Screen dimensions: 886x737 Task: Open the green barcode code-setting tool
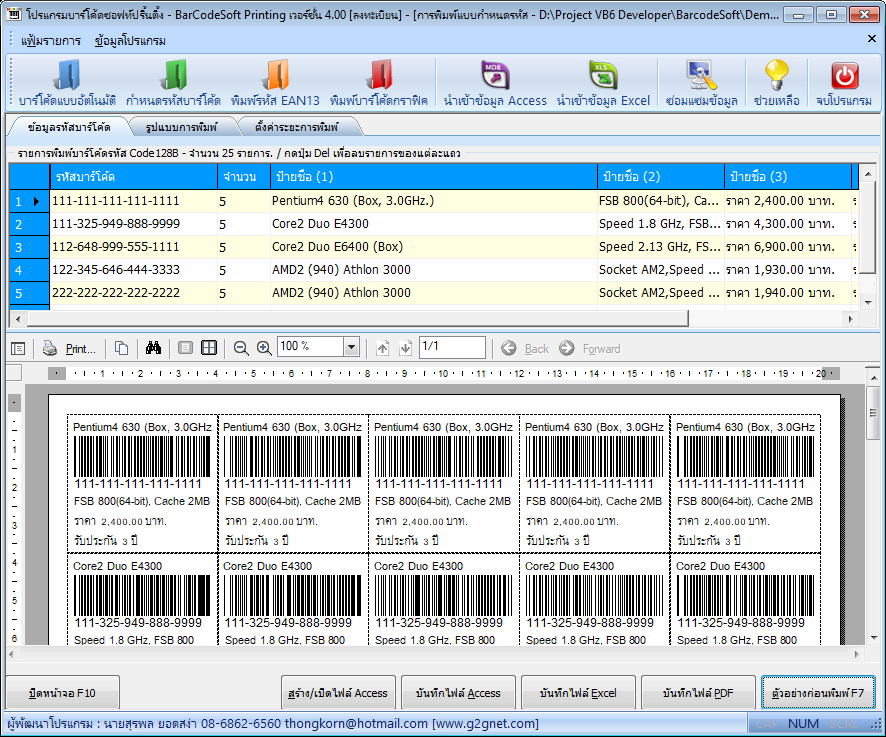pos(173,84)
